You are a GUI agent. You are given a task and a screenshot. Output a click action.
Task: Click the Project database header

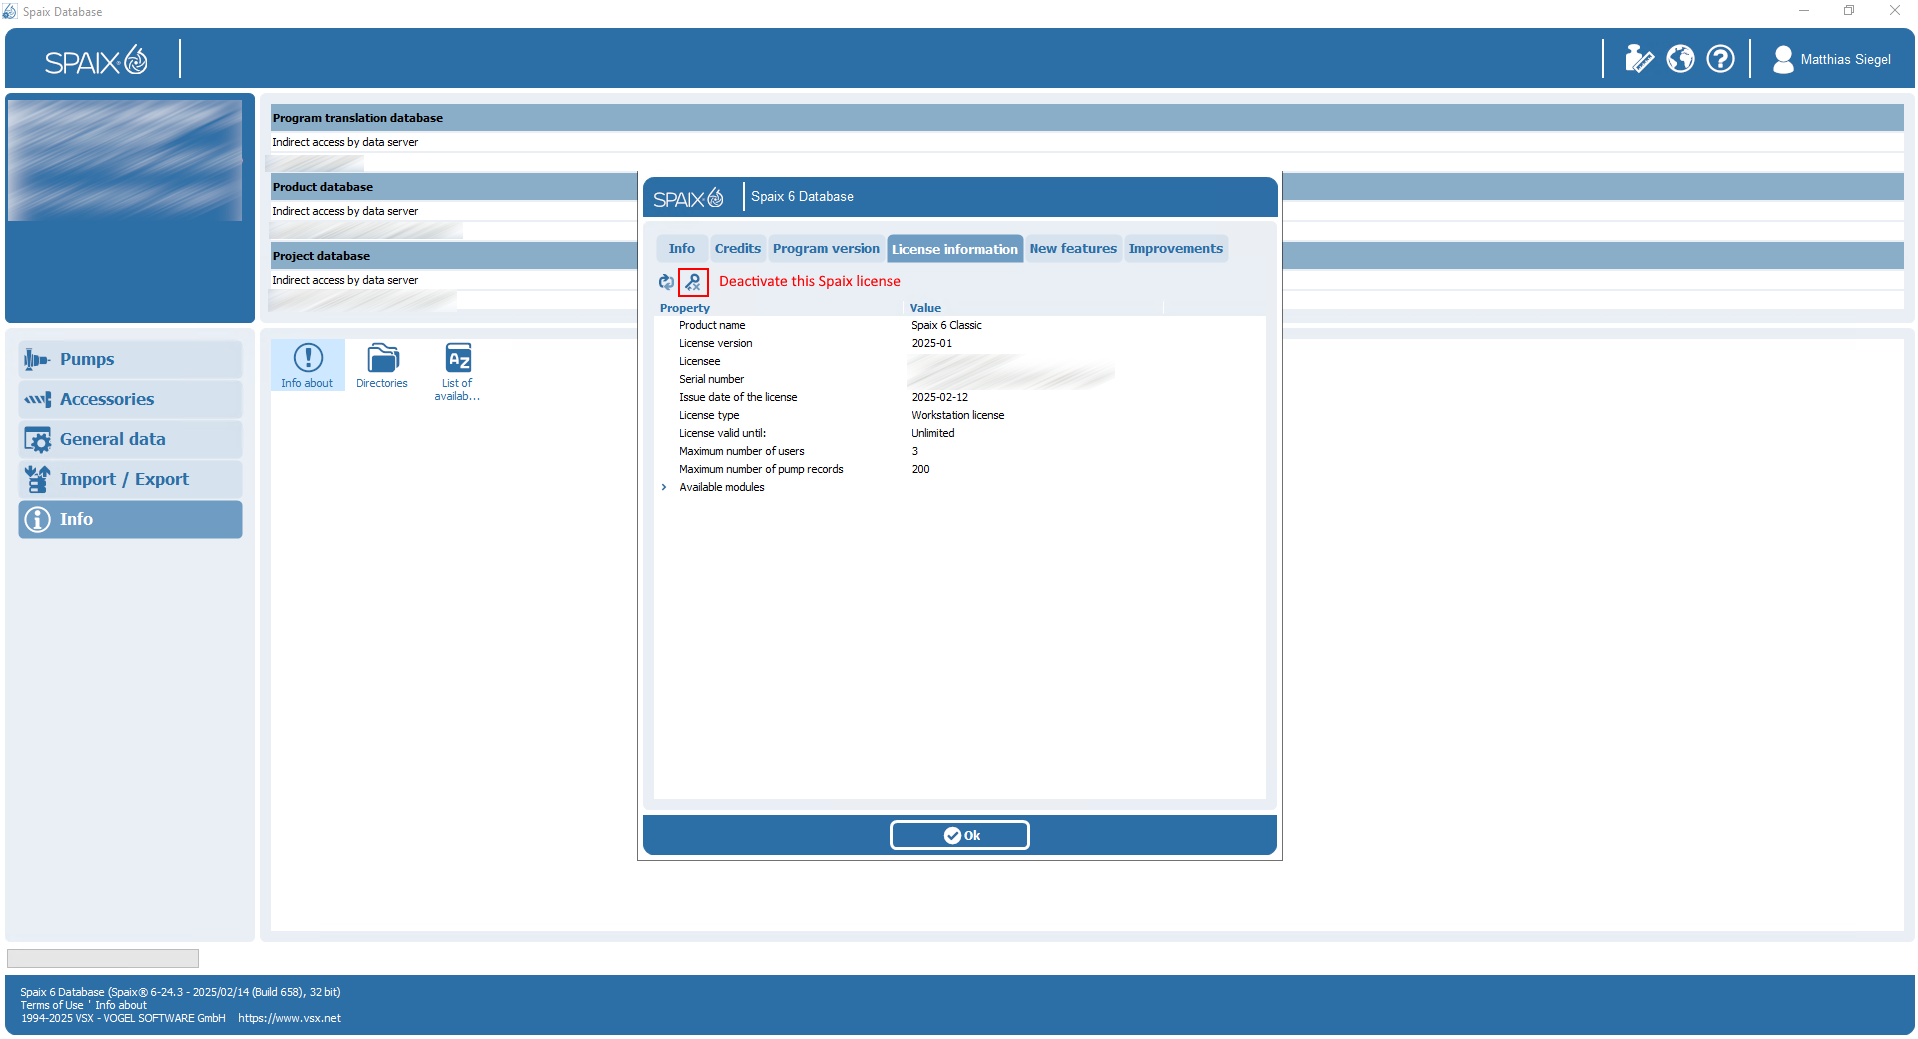(x=454, y=256)
